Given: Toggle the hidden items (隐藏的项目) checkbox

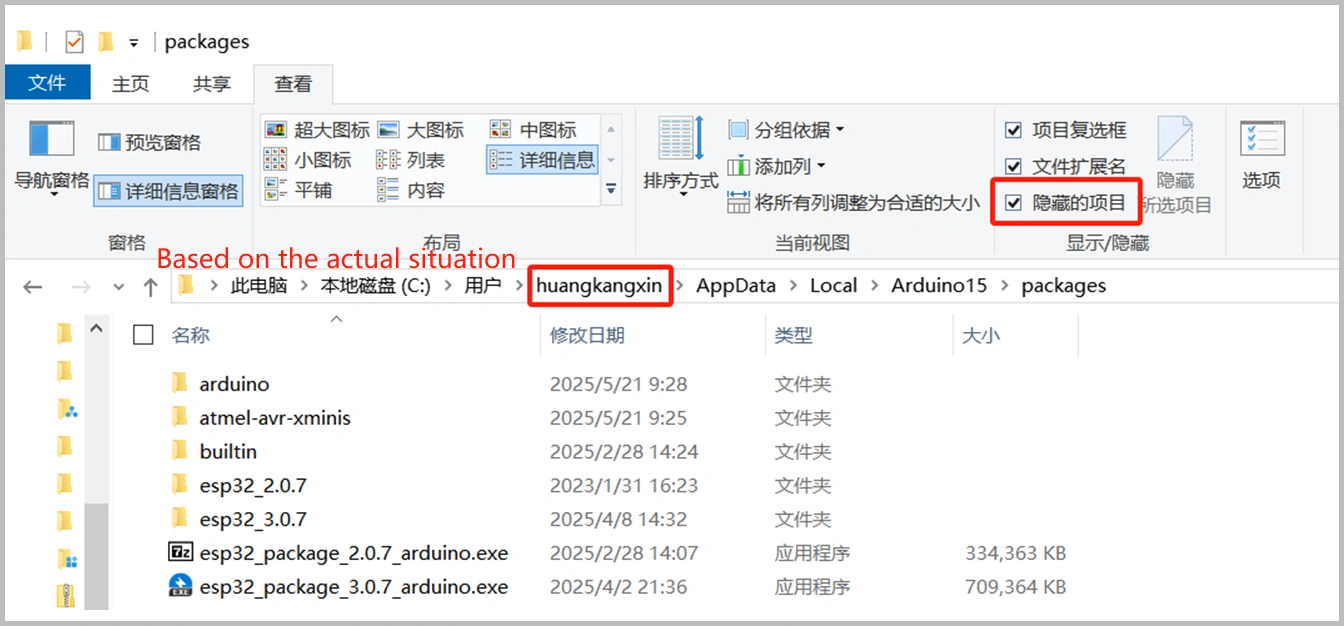Looking at the screenshot, I should (1014, 204).
